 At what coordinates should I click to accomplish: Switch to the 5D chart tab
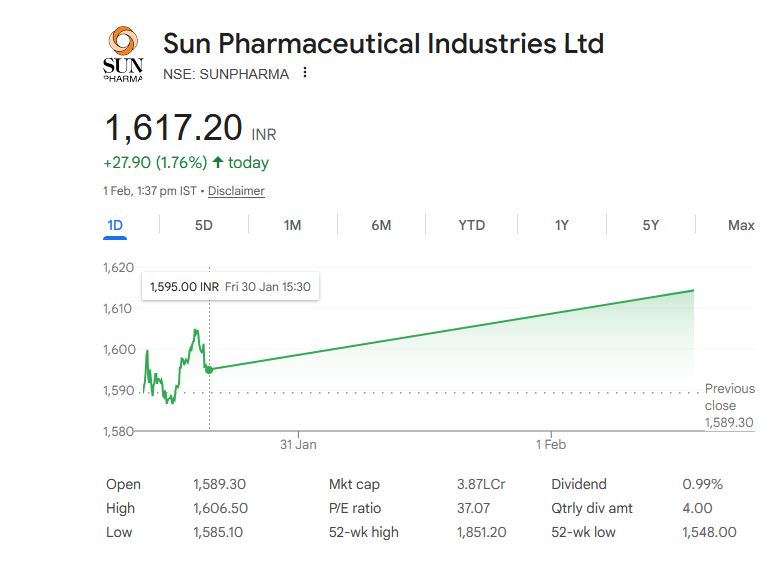click(204, 225)
